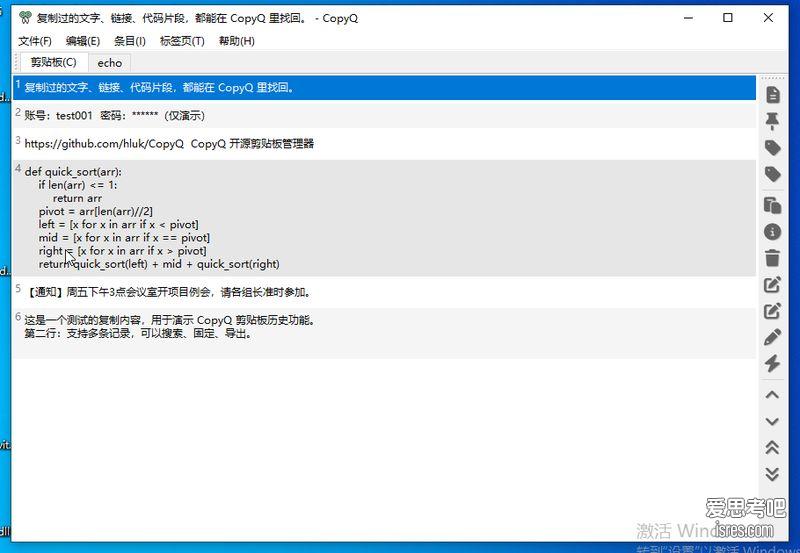Move item up with single up chevron
800x553 pixels.
coord(772,395)
